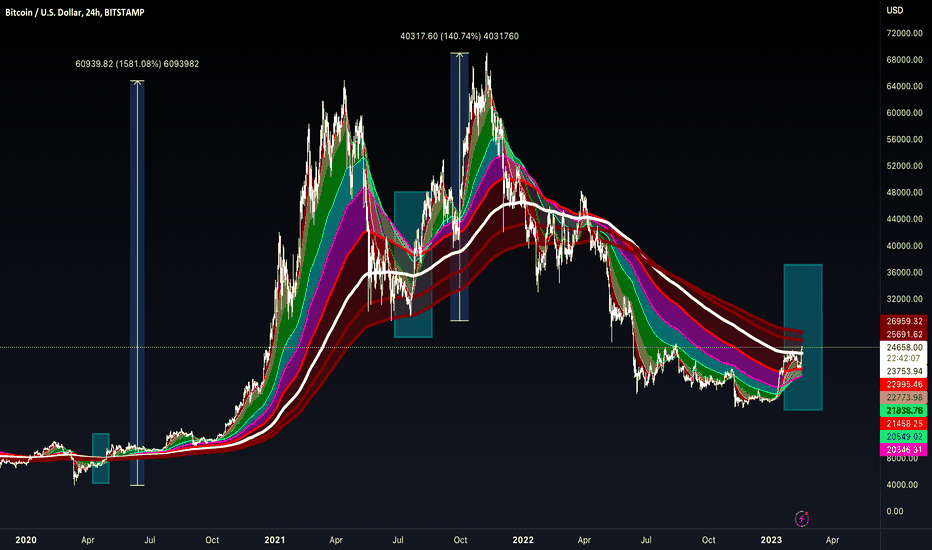Screen dimensions: 932x550
Task: Click the Bitcoin / U.S. Dollar chart title
Action: [75, 12]
